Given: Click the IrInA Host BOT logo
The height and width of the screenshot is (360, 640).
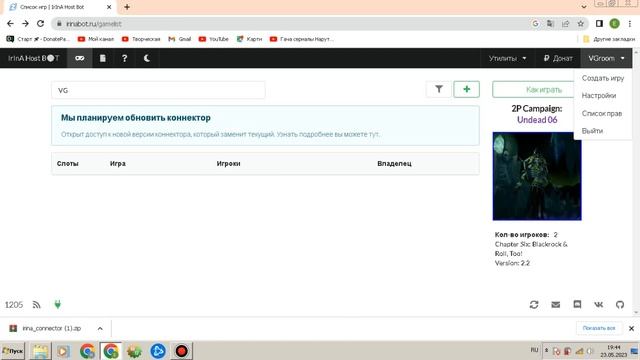Looking at the screenshot, I should pos(34,58).
